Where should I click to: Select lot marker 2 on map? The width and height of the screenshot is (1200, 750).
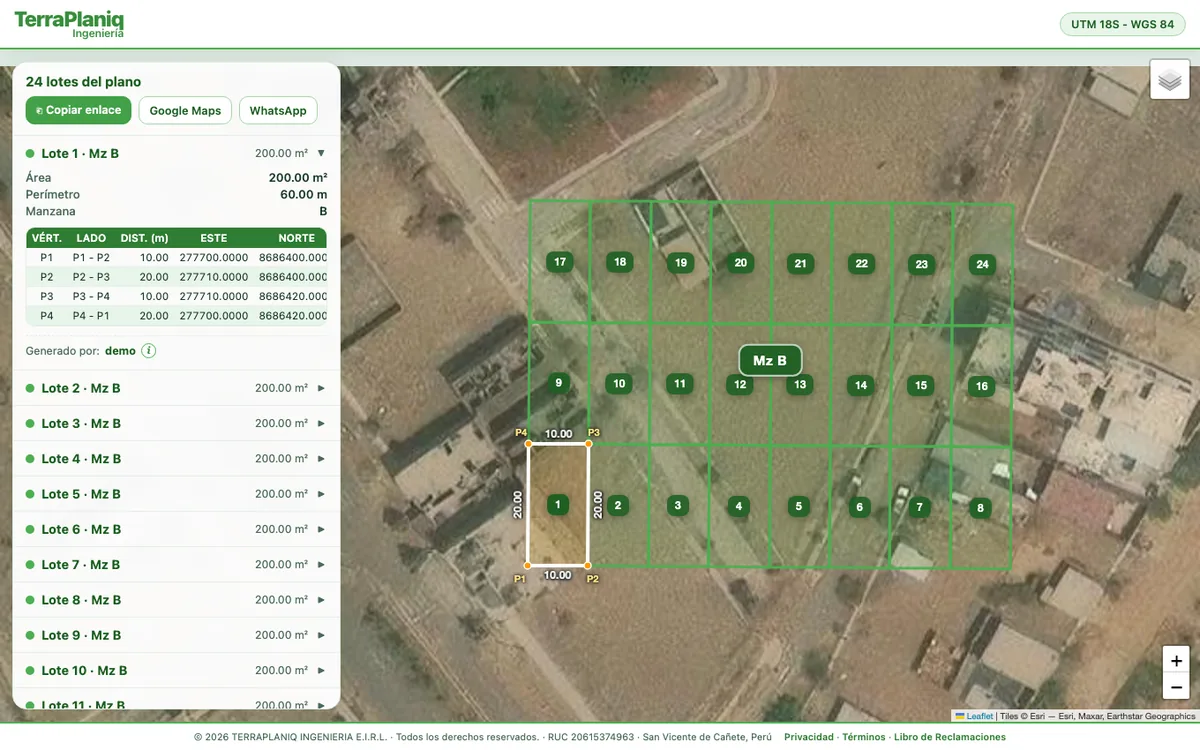618,505
